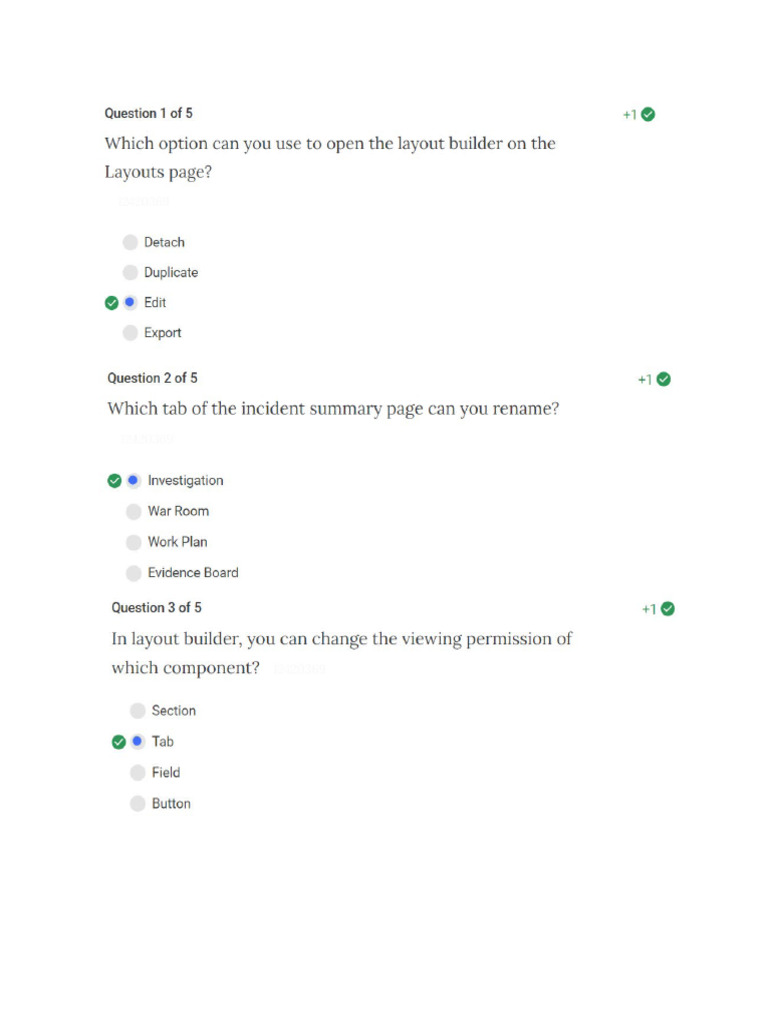Click the green checkmark beside Question 3 score
This screenshot has height=1024, width=768.
(x=667, y=609)
